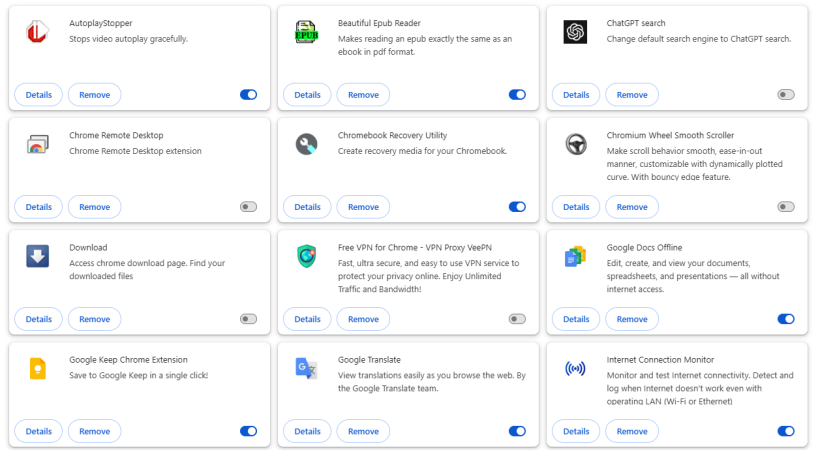
Task: View Details of ChatGPT search
Action: coord(576,95)
